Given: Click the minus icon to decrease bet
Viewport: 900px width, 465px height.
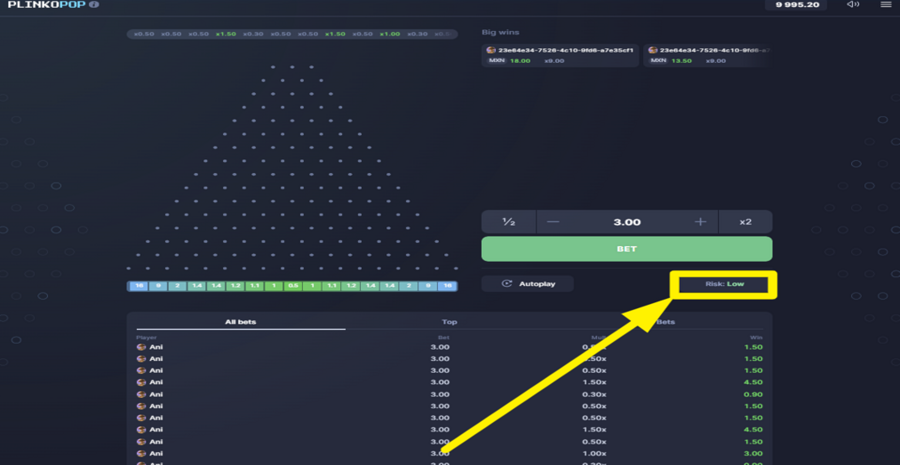Looking at the screenshot, I should (553, 222).
